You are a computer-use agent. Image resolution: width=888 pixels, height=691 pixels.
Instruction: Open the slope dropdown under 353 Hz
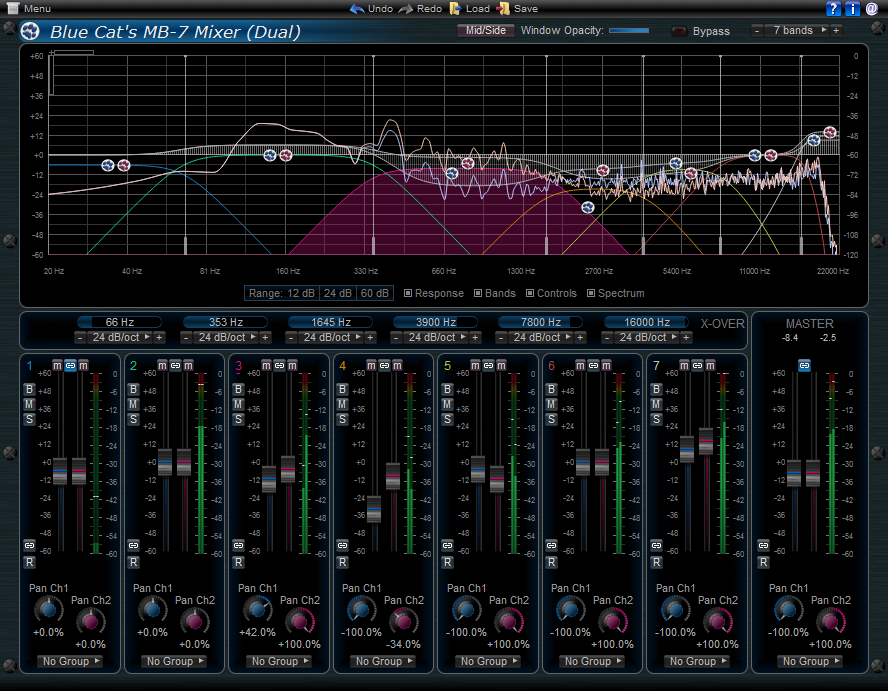click(x=226, y=338)
